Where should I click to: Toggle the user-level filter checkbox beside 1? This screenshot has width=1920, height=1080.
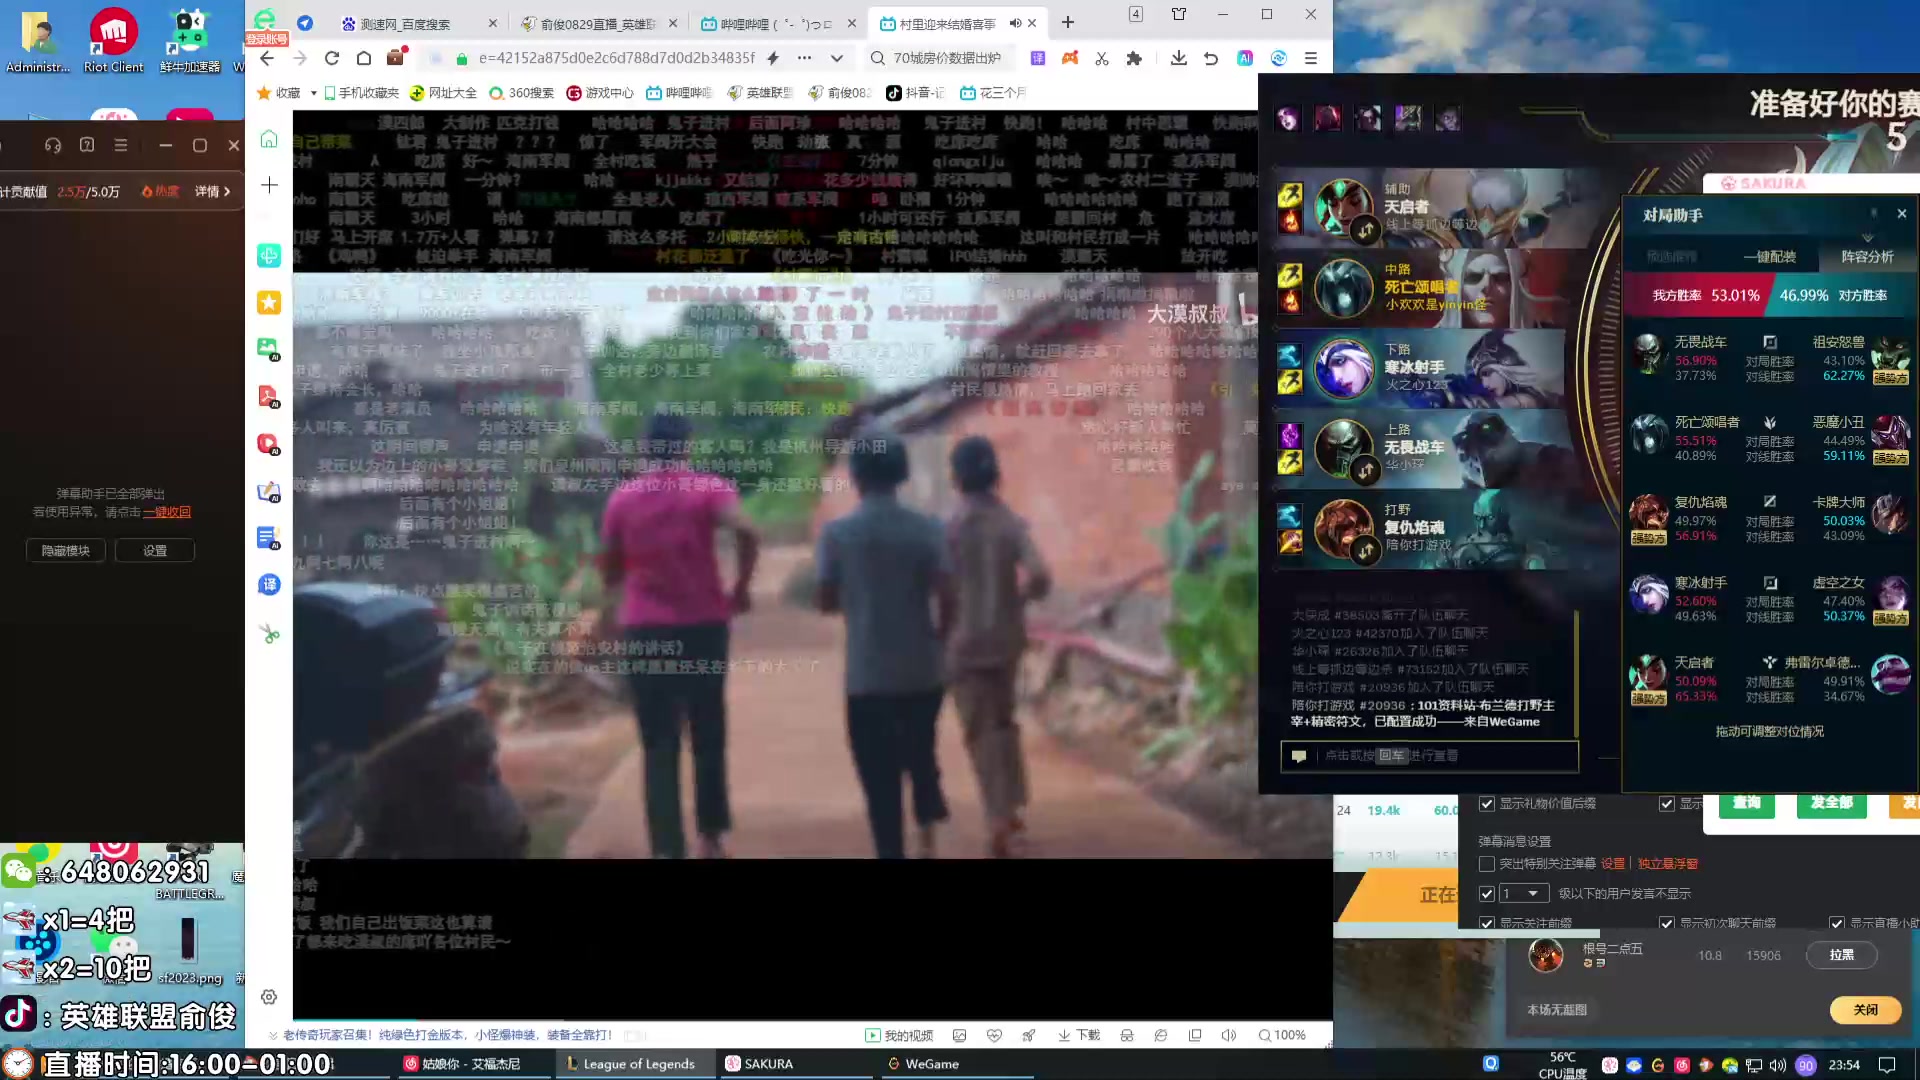point(1487,894)
